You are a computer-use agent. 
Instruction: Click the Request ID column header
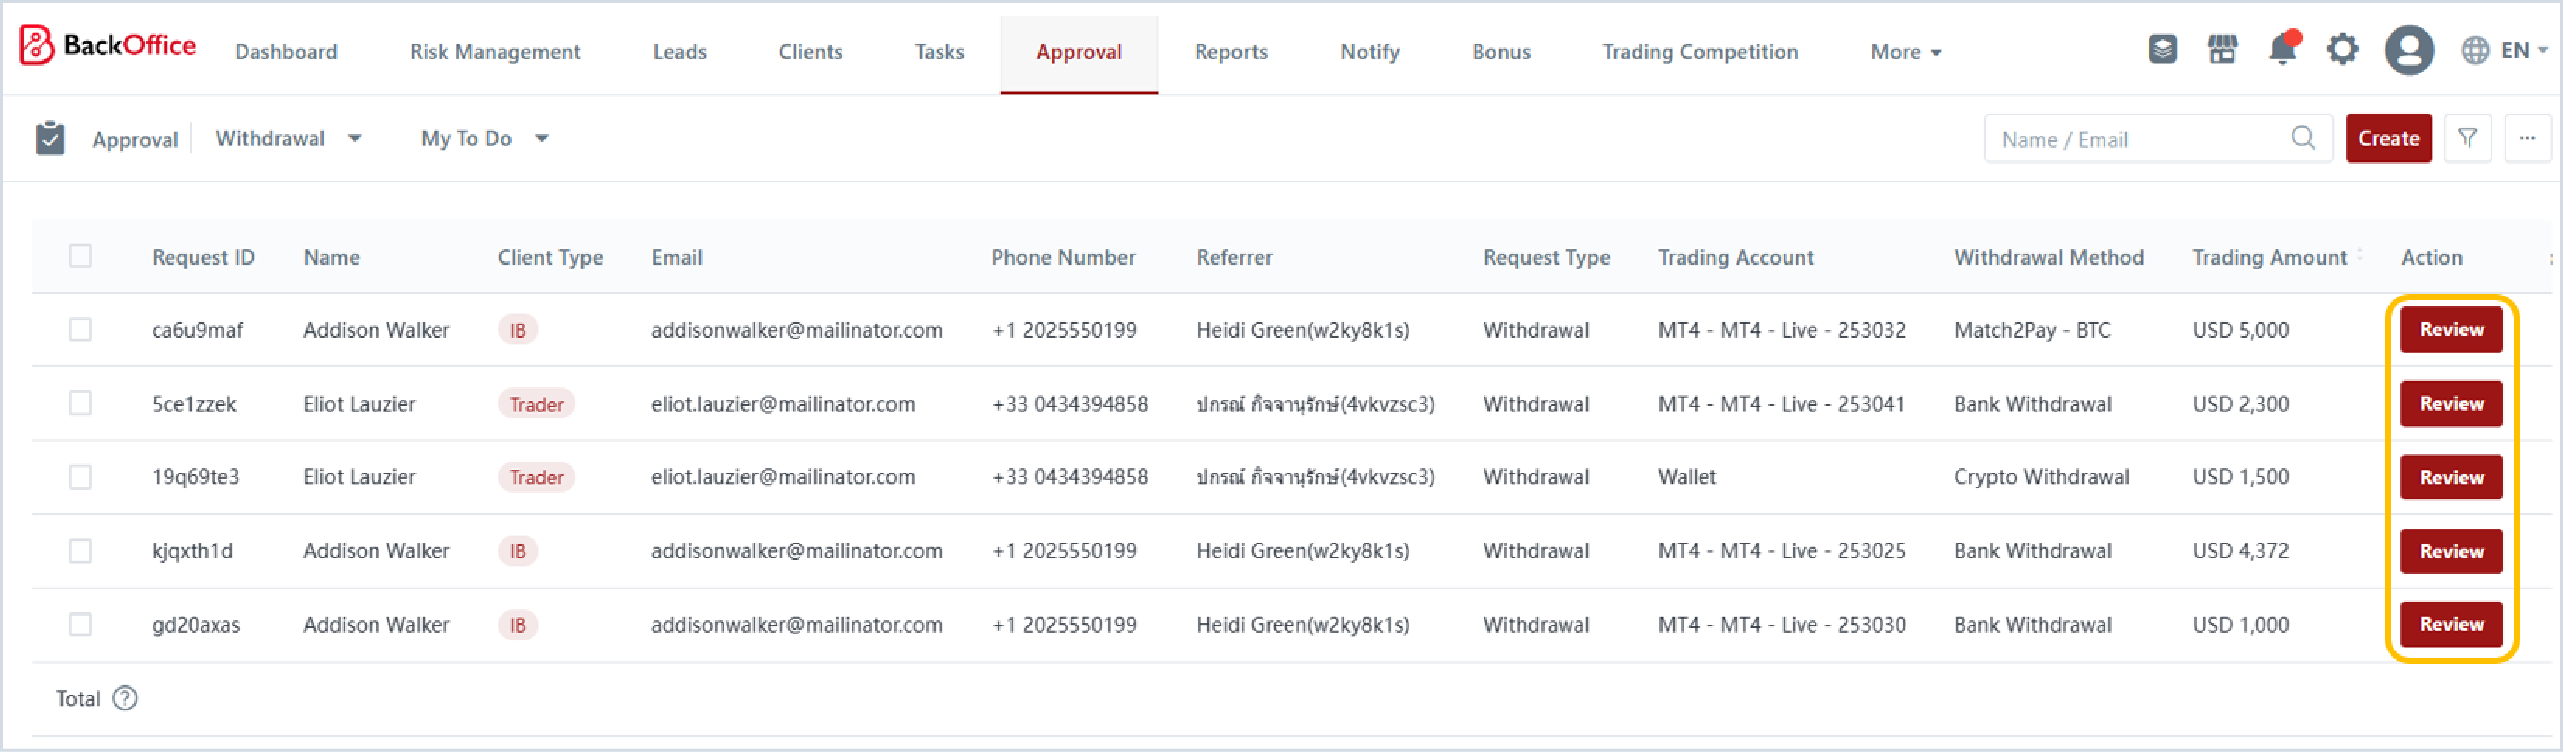point(203,257)
